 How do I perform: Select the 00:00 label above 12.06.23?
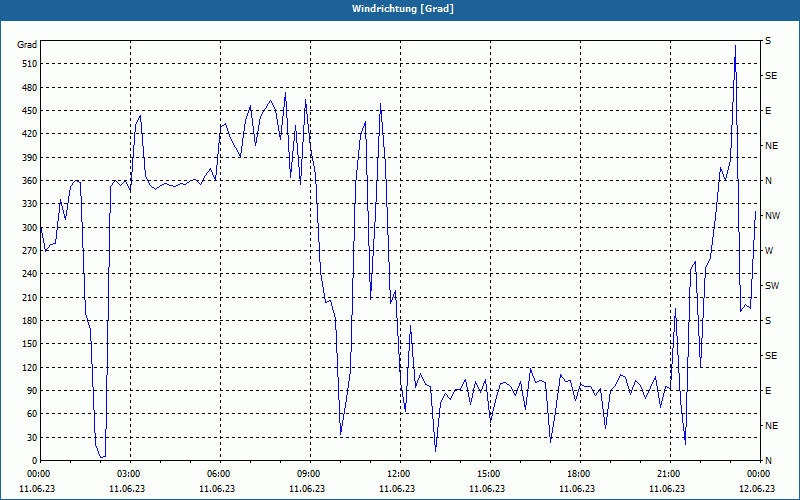point(759,473)
